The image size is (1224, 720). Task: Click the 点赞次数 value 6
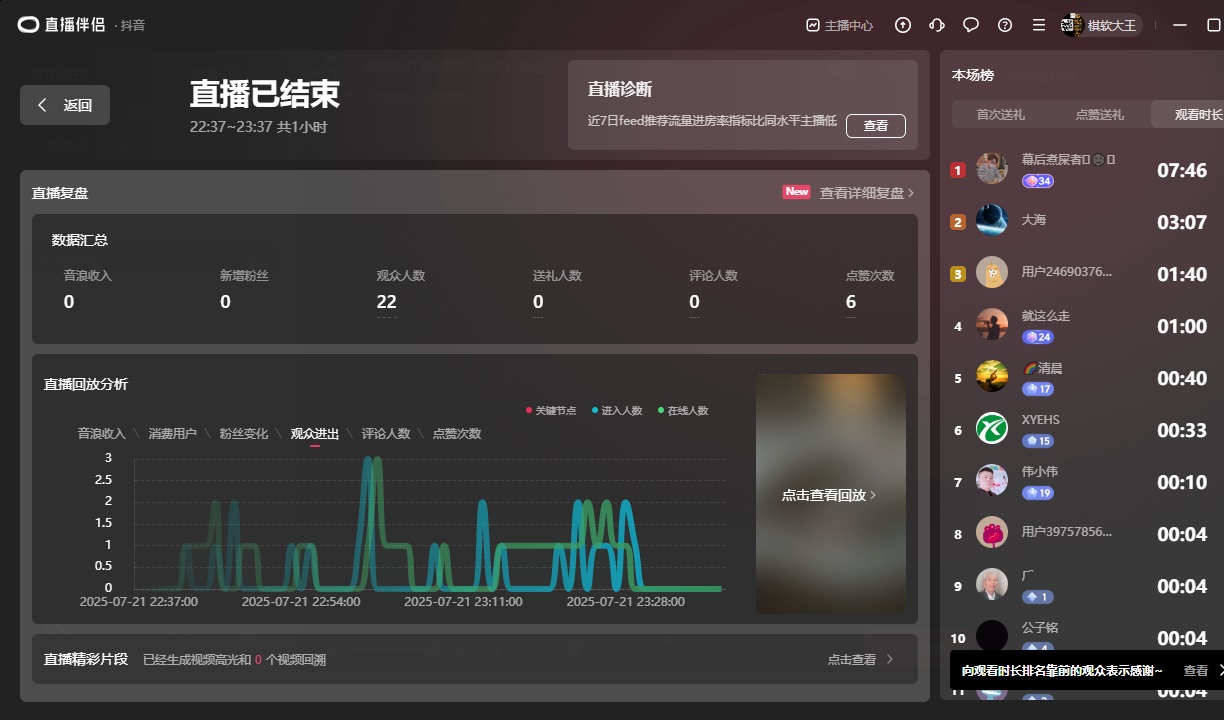(x=851, y=302)
